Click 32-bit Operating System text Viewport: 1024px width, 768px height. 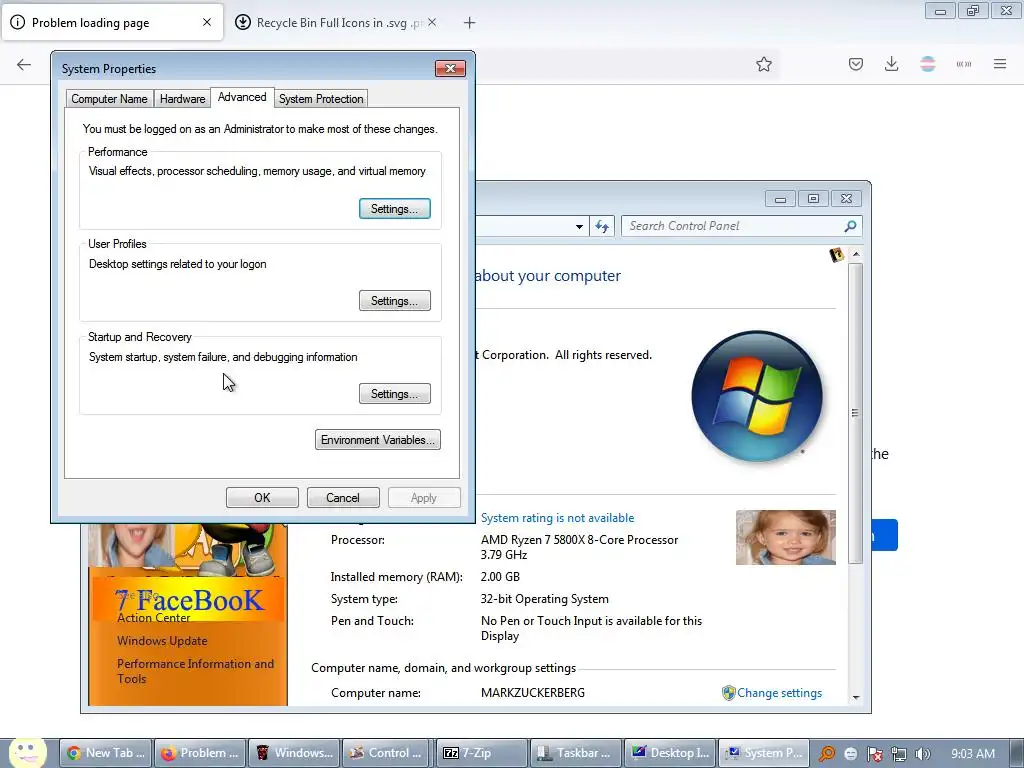pos(545,599)
